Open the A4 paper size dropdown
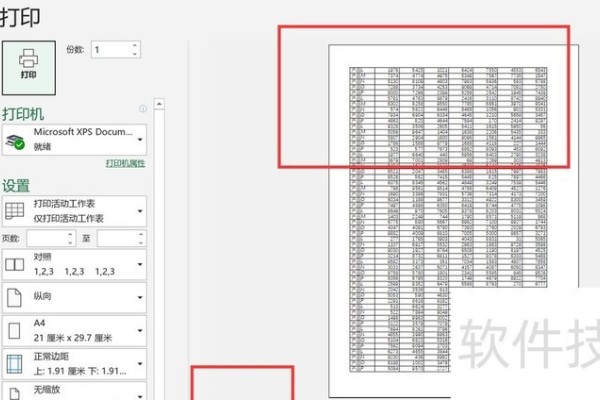Viewport: 600px width, 400px height. pos(74,330)
